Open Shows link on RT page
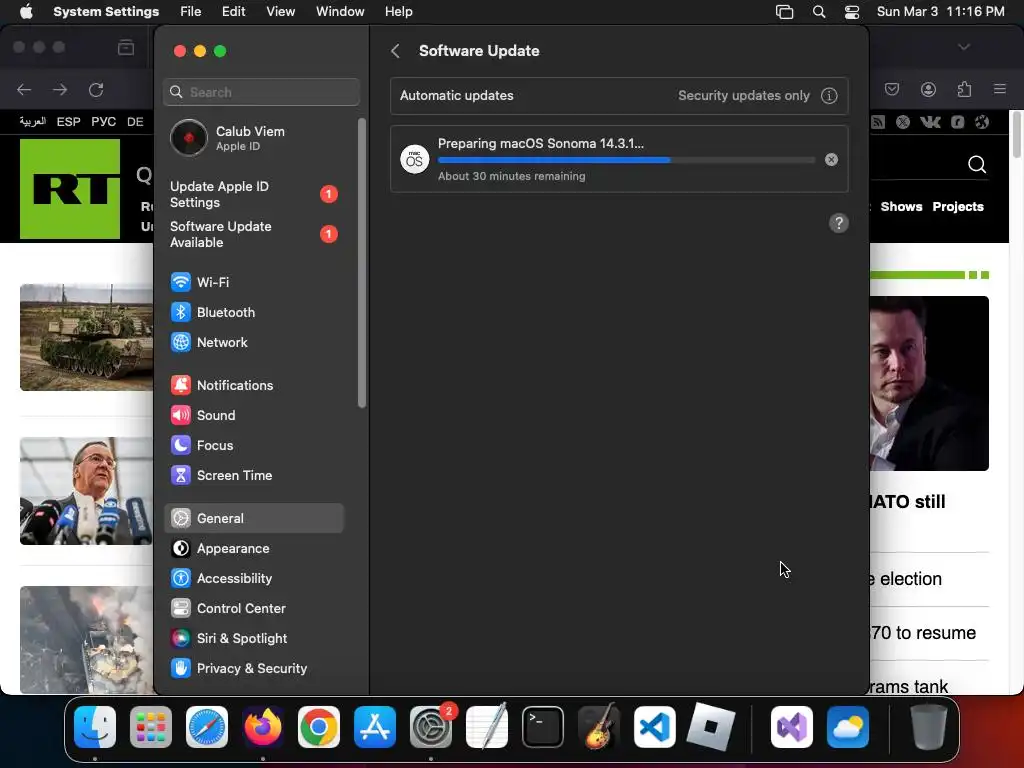Viewport: 1024px width, 768px height. pyautogui.click(x=901, y=206)
